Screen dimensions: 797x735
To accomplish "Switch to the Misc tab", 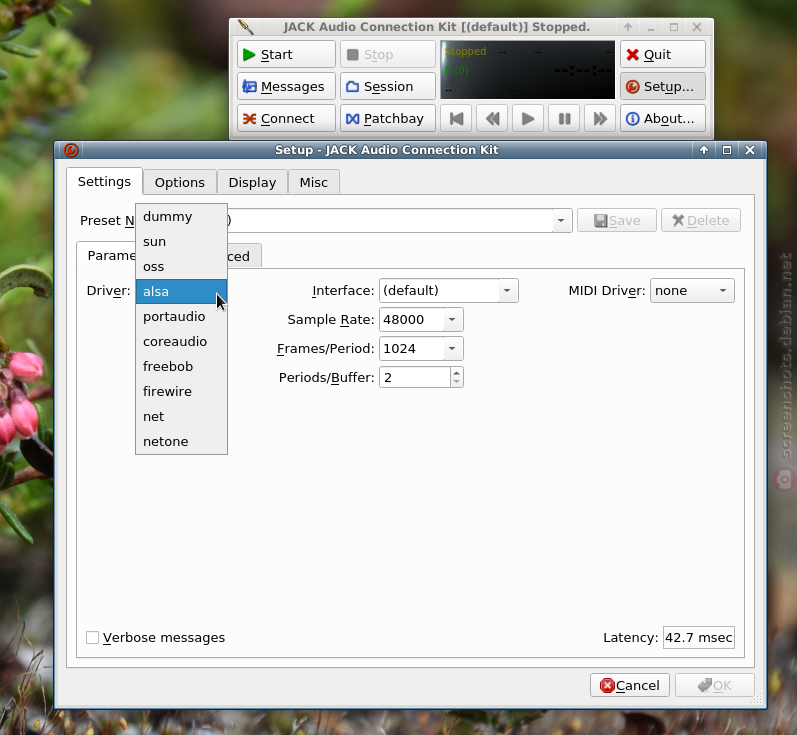I will click(314, 182).
